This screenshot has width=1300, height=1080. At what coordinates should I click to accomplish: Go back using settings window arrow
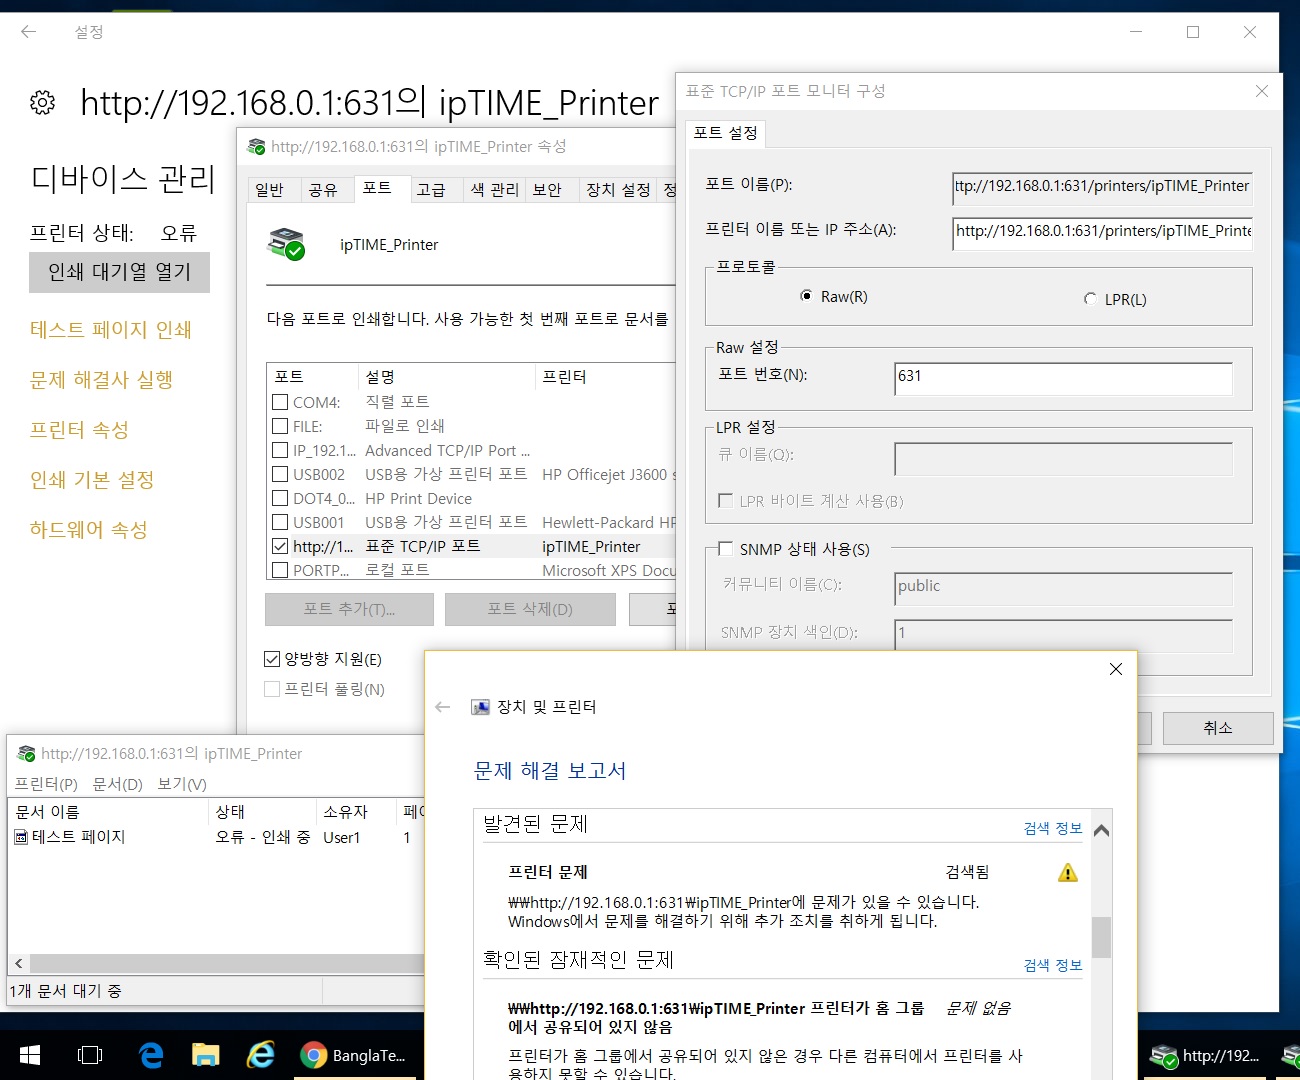point(28,32)
